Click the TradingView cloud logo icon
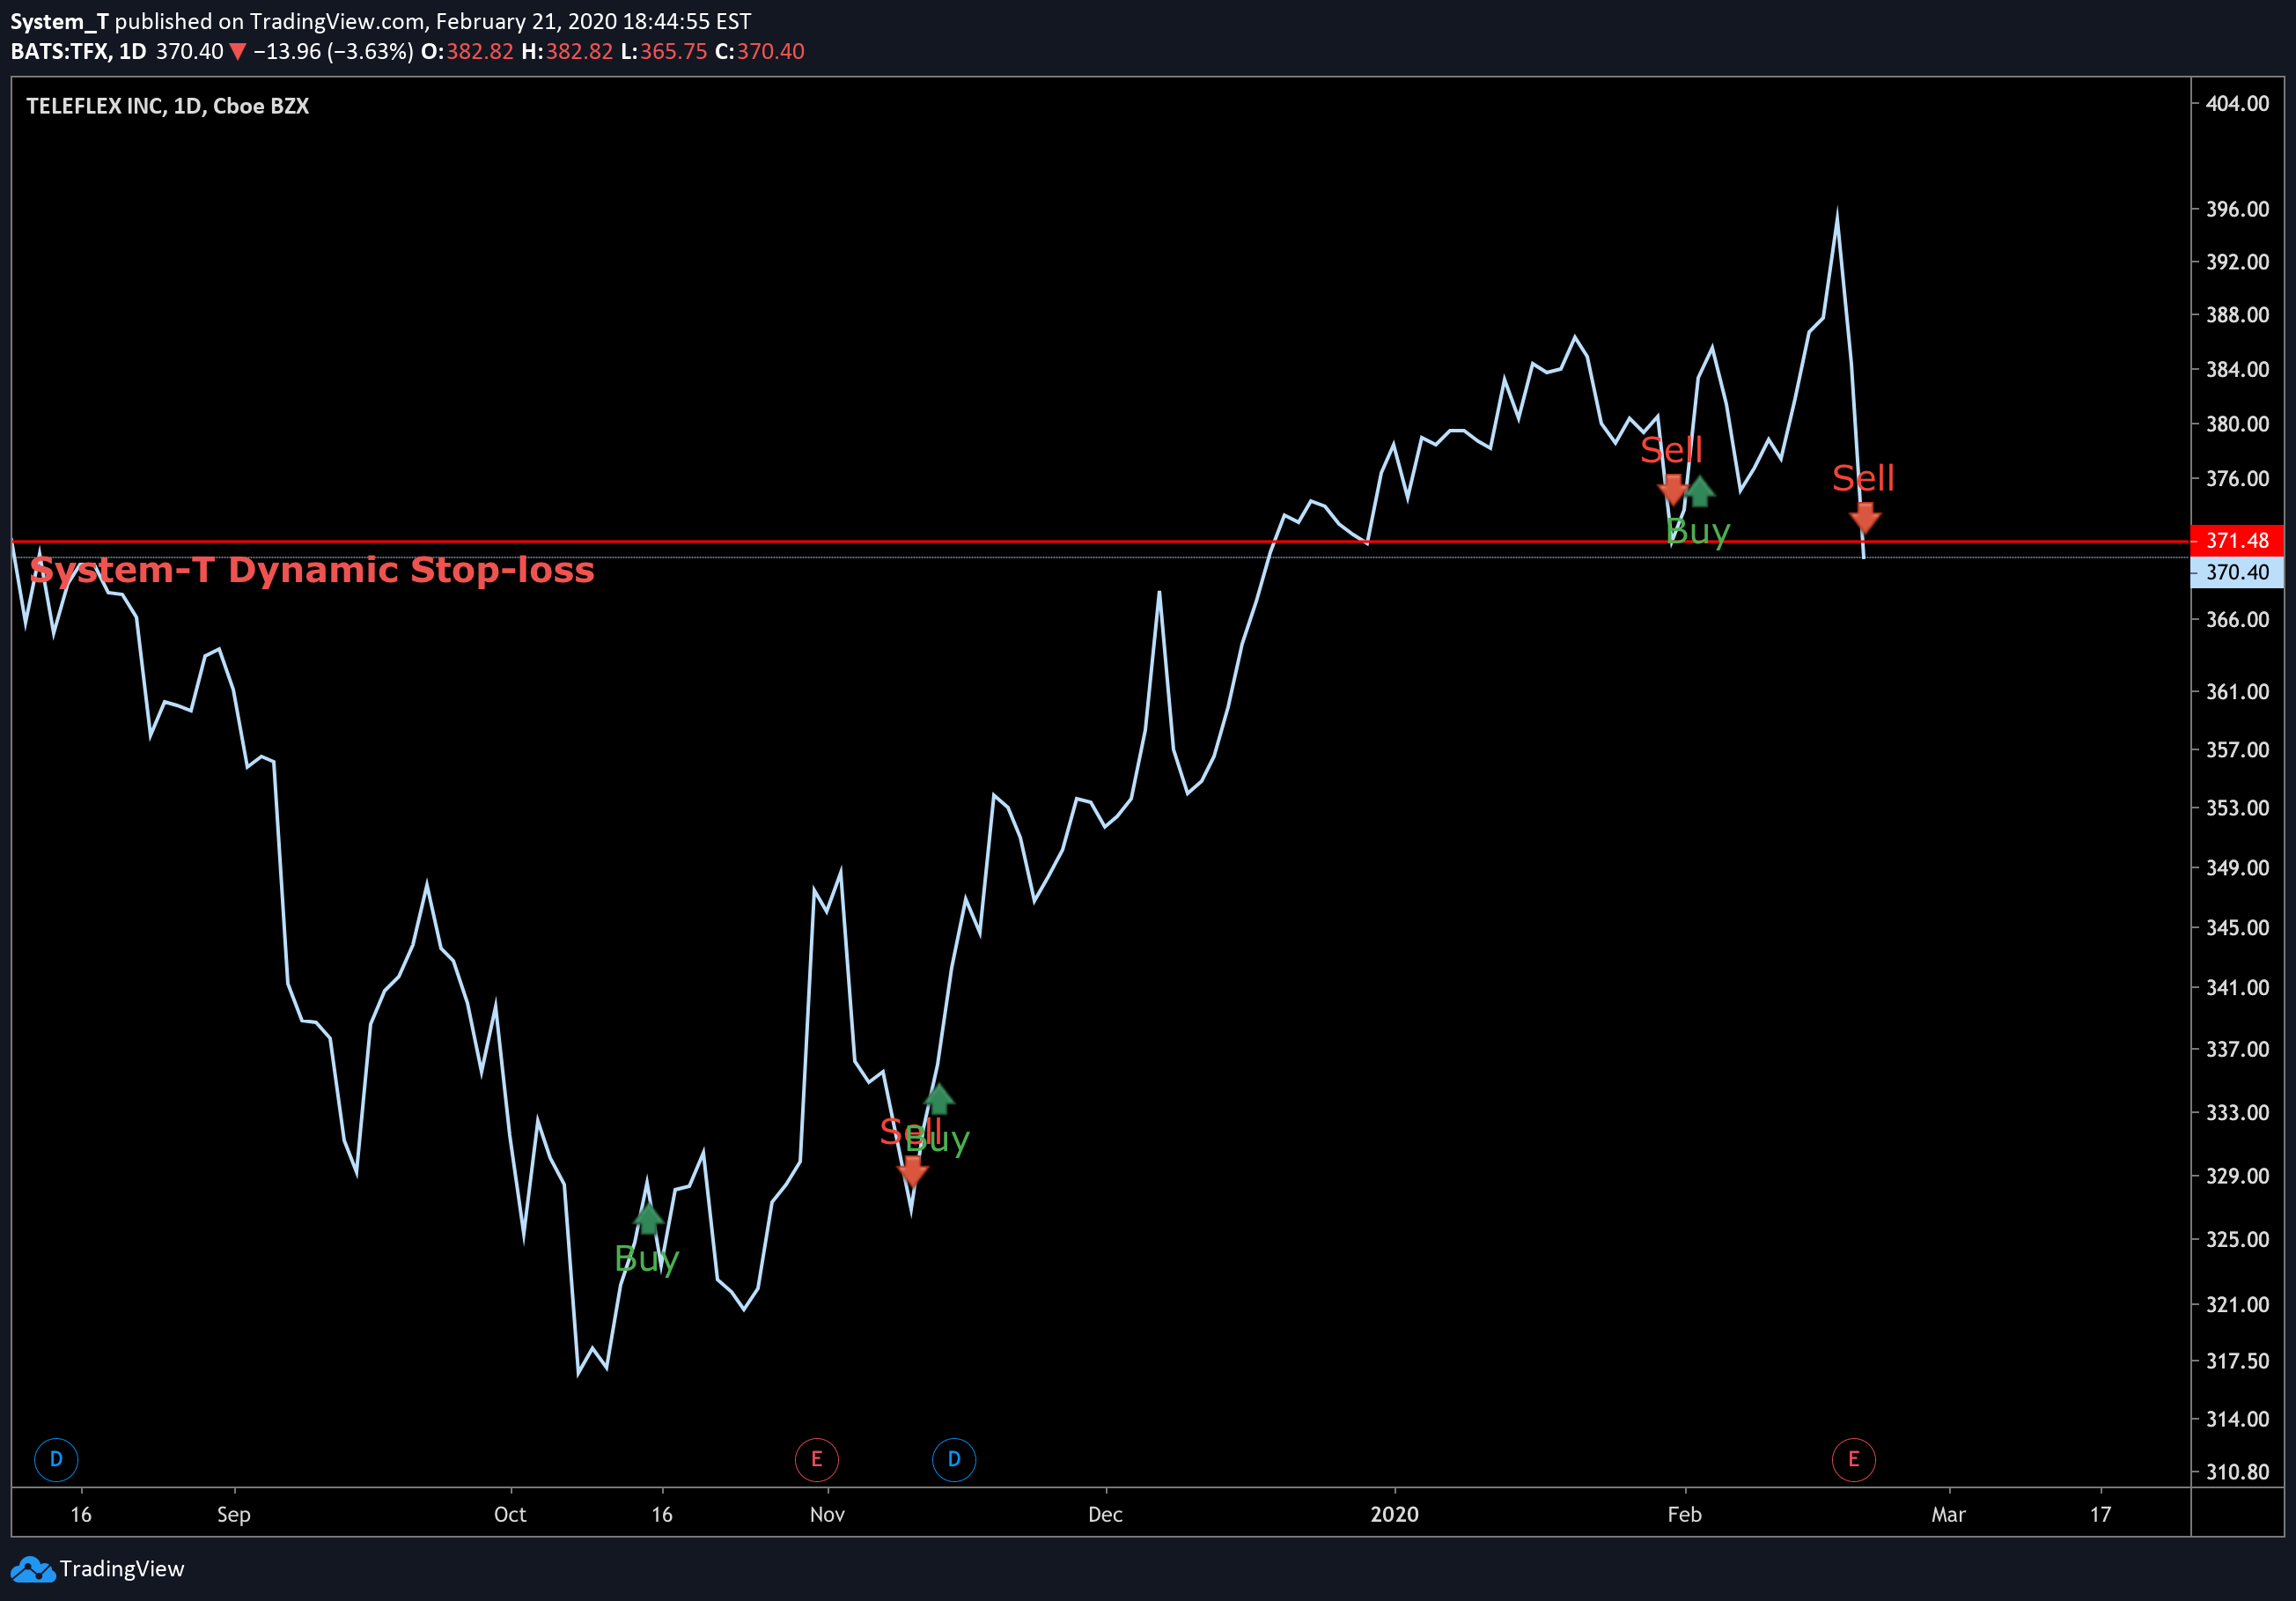2296x1601 pixels. [x=32, y=1569]
